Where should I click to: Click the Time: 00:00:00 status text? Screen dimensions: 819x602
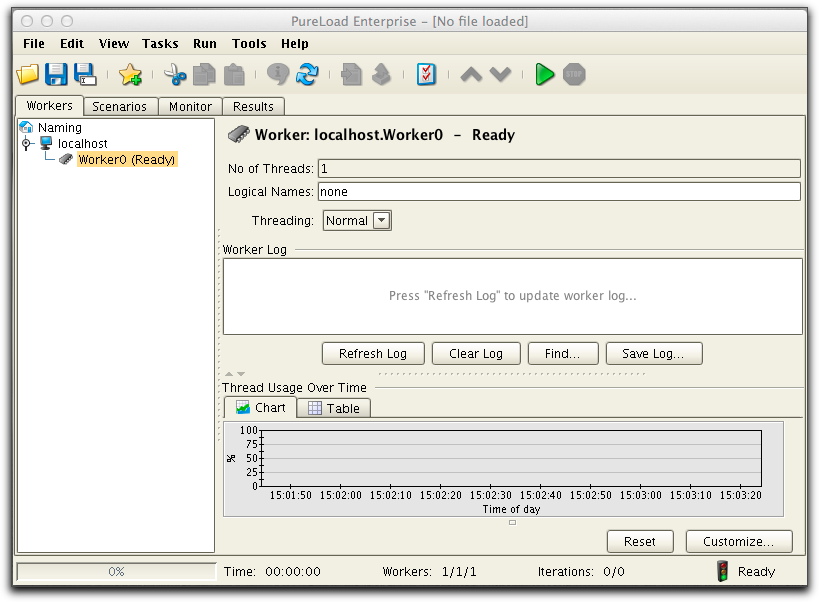272,571
